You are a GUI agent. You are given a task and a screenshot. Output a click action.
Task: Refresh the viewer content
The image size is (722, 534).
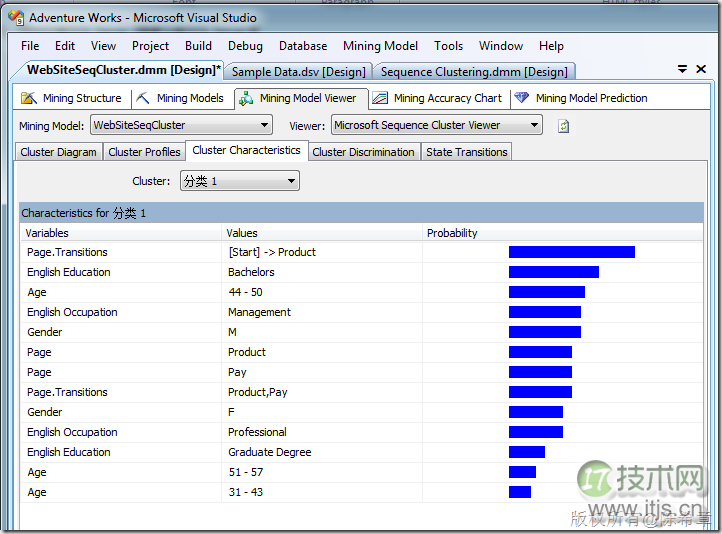click(563, 126)
